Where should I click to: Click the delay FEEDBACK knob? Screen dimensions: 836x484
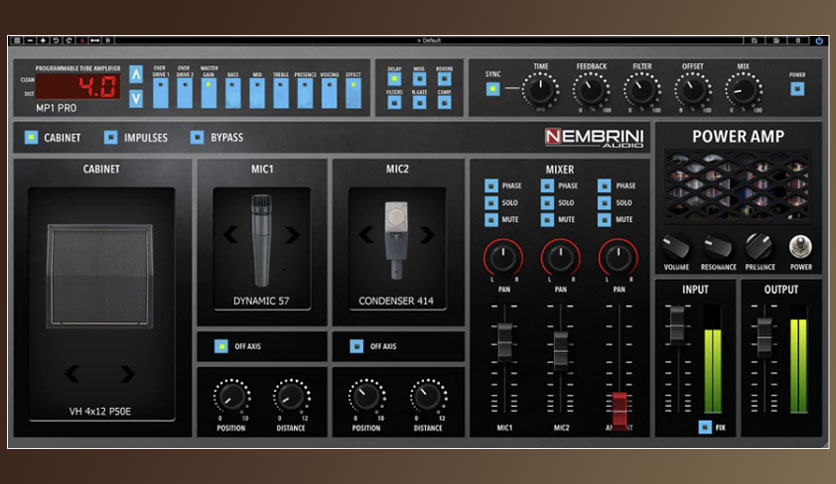click(x=591, y=90)
